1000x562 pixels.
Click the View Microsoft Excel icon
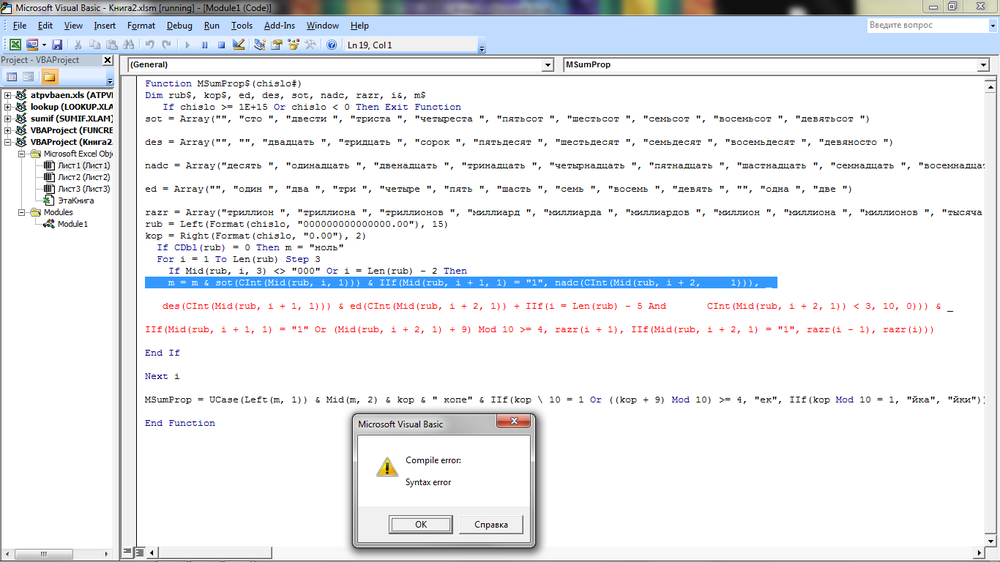pos(15,45)
